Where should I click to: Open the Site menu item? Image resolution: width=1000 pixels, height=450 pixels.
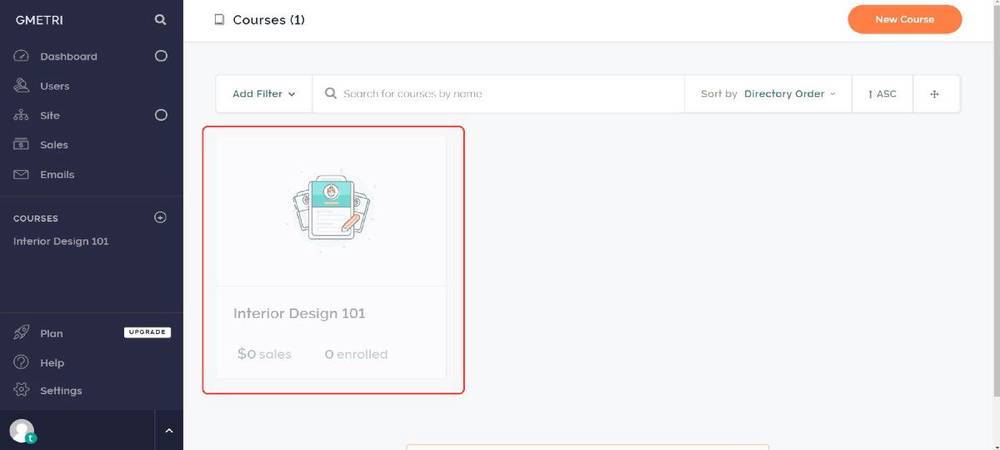[x=50, y=115]
